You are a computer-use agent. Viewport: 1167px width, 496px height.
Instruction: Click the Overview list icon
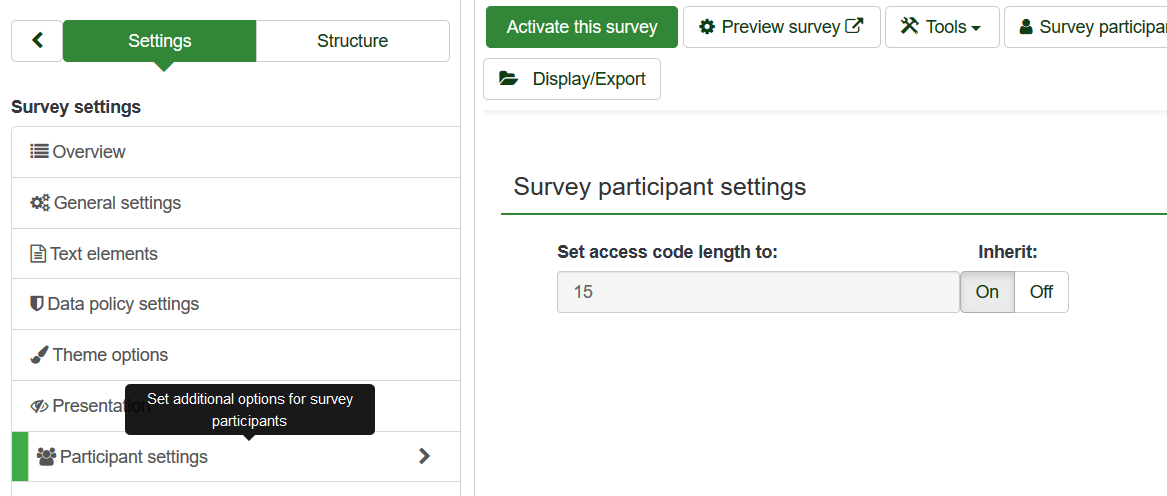pyautogui.click(x=39, y=152)
